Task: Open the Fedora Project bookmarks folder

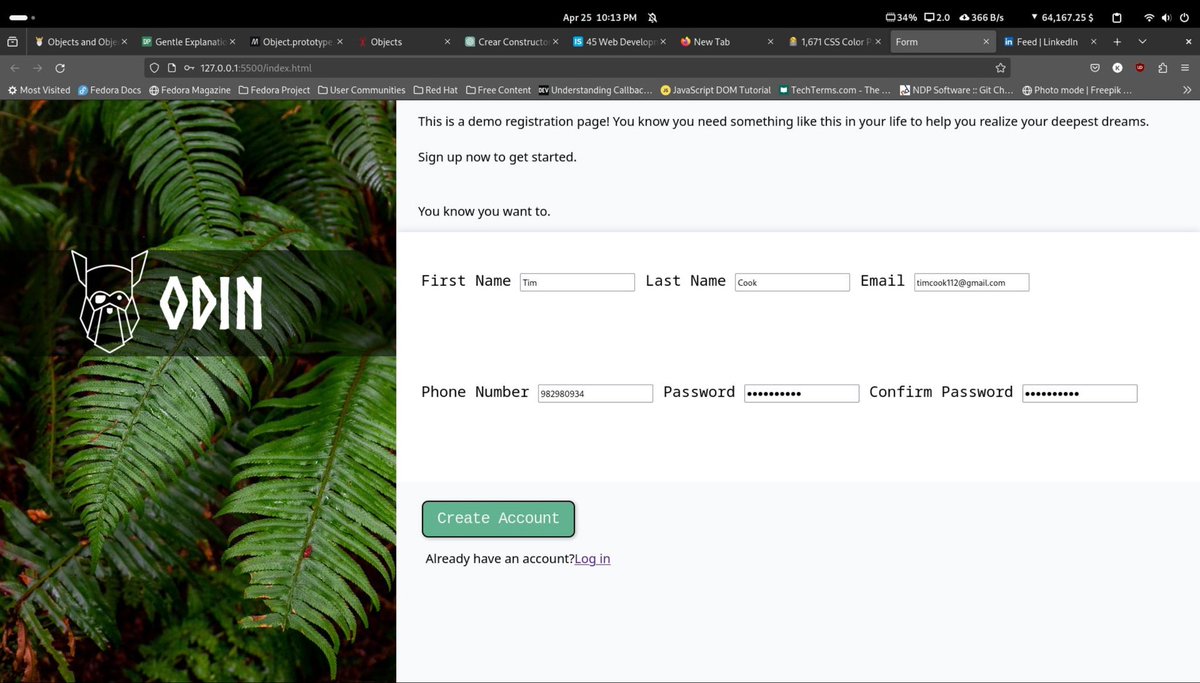Action: point(274,90)
